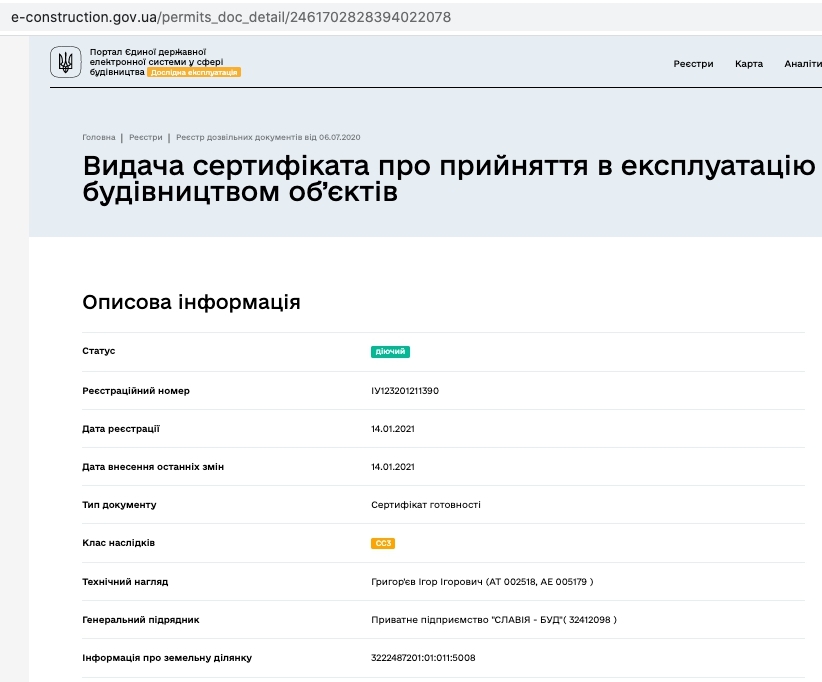Screen dimensions: 822x682
Task: Click the Дата внесення останніх змін label
Action: pos(153,467)
